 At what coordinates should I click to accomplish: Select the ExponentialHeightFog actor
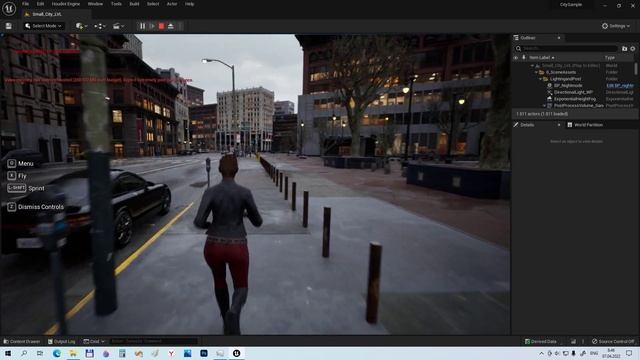575,99
